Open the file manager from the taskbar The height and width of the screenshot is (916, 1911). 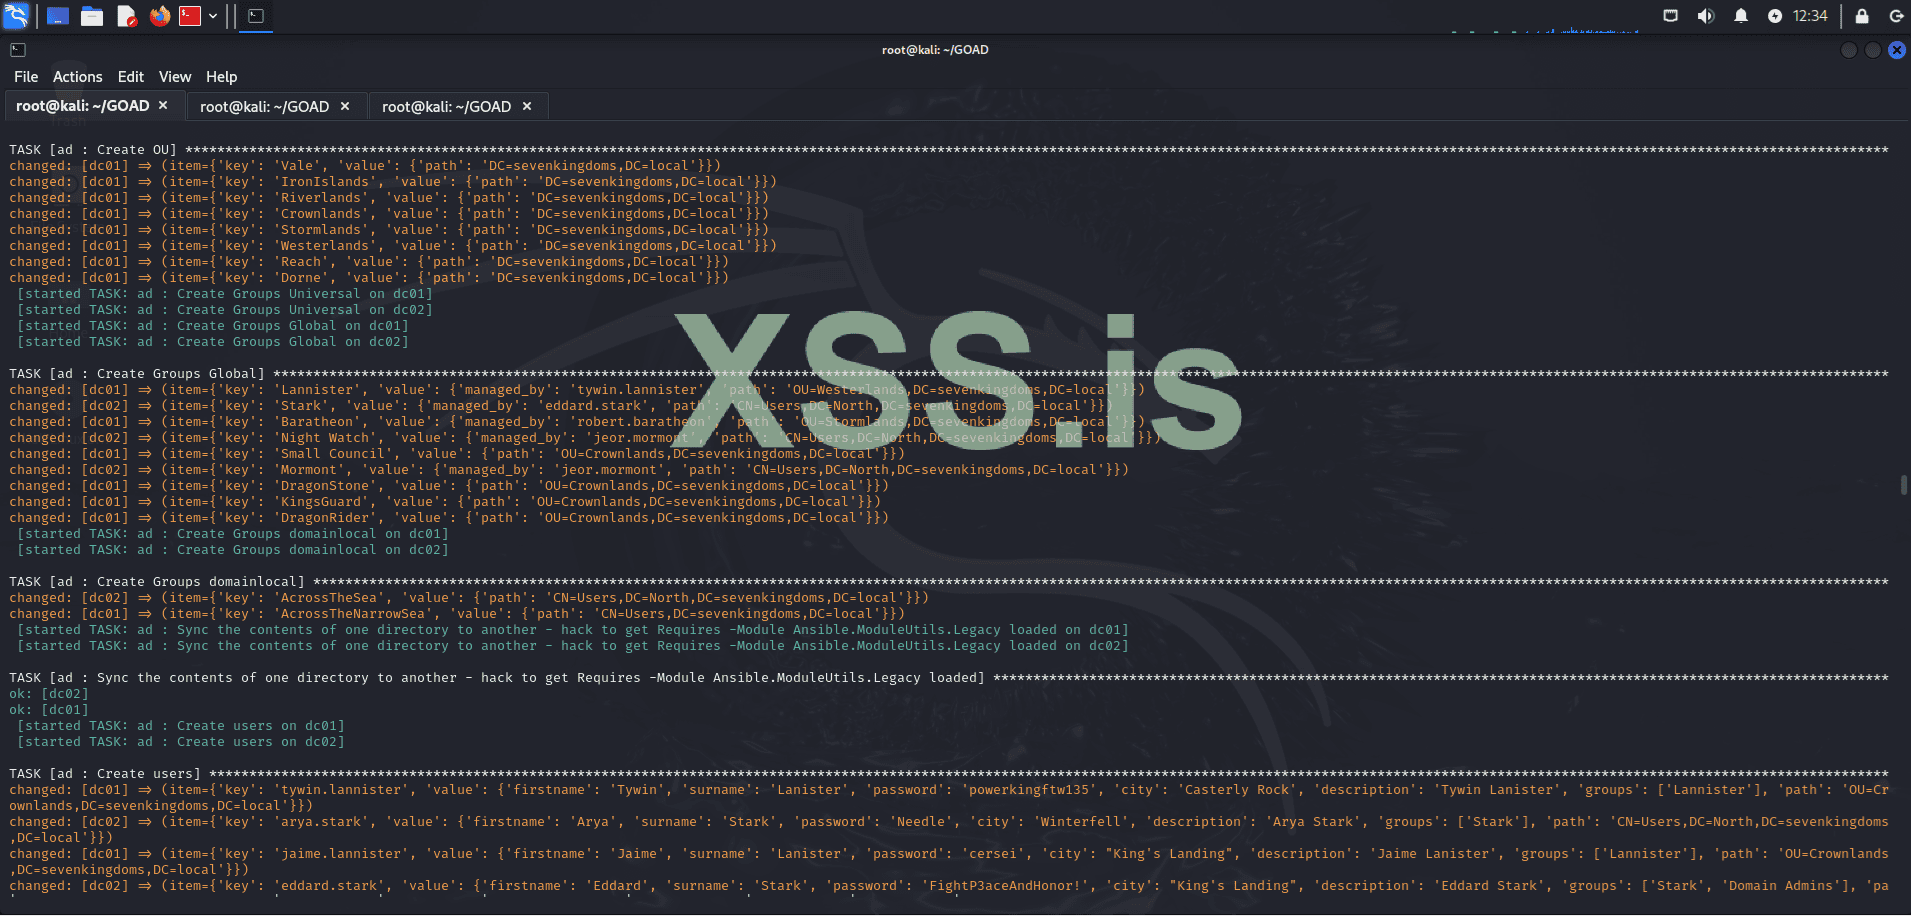tap(91, 16)
